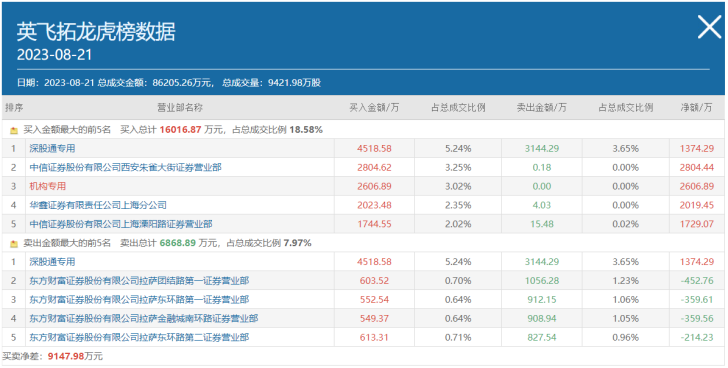728x368 pixels.
Task: Open 东方财富证券拉萨东环路第二证券营业部 link
Action: click(x=139, y=337)
